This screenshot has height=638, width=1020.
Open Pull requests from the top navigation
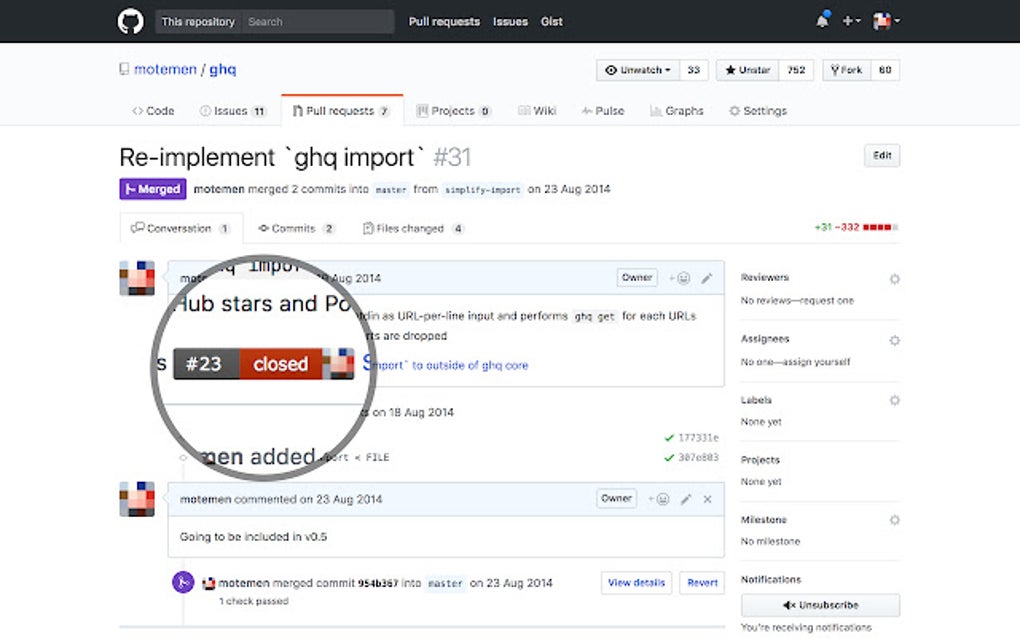[x=444, y=21]
